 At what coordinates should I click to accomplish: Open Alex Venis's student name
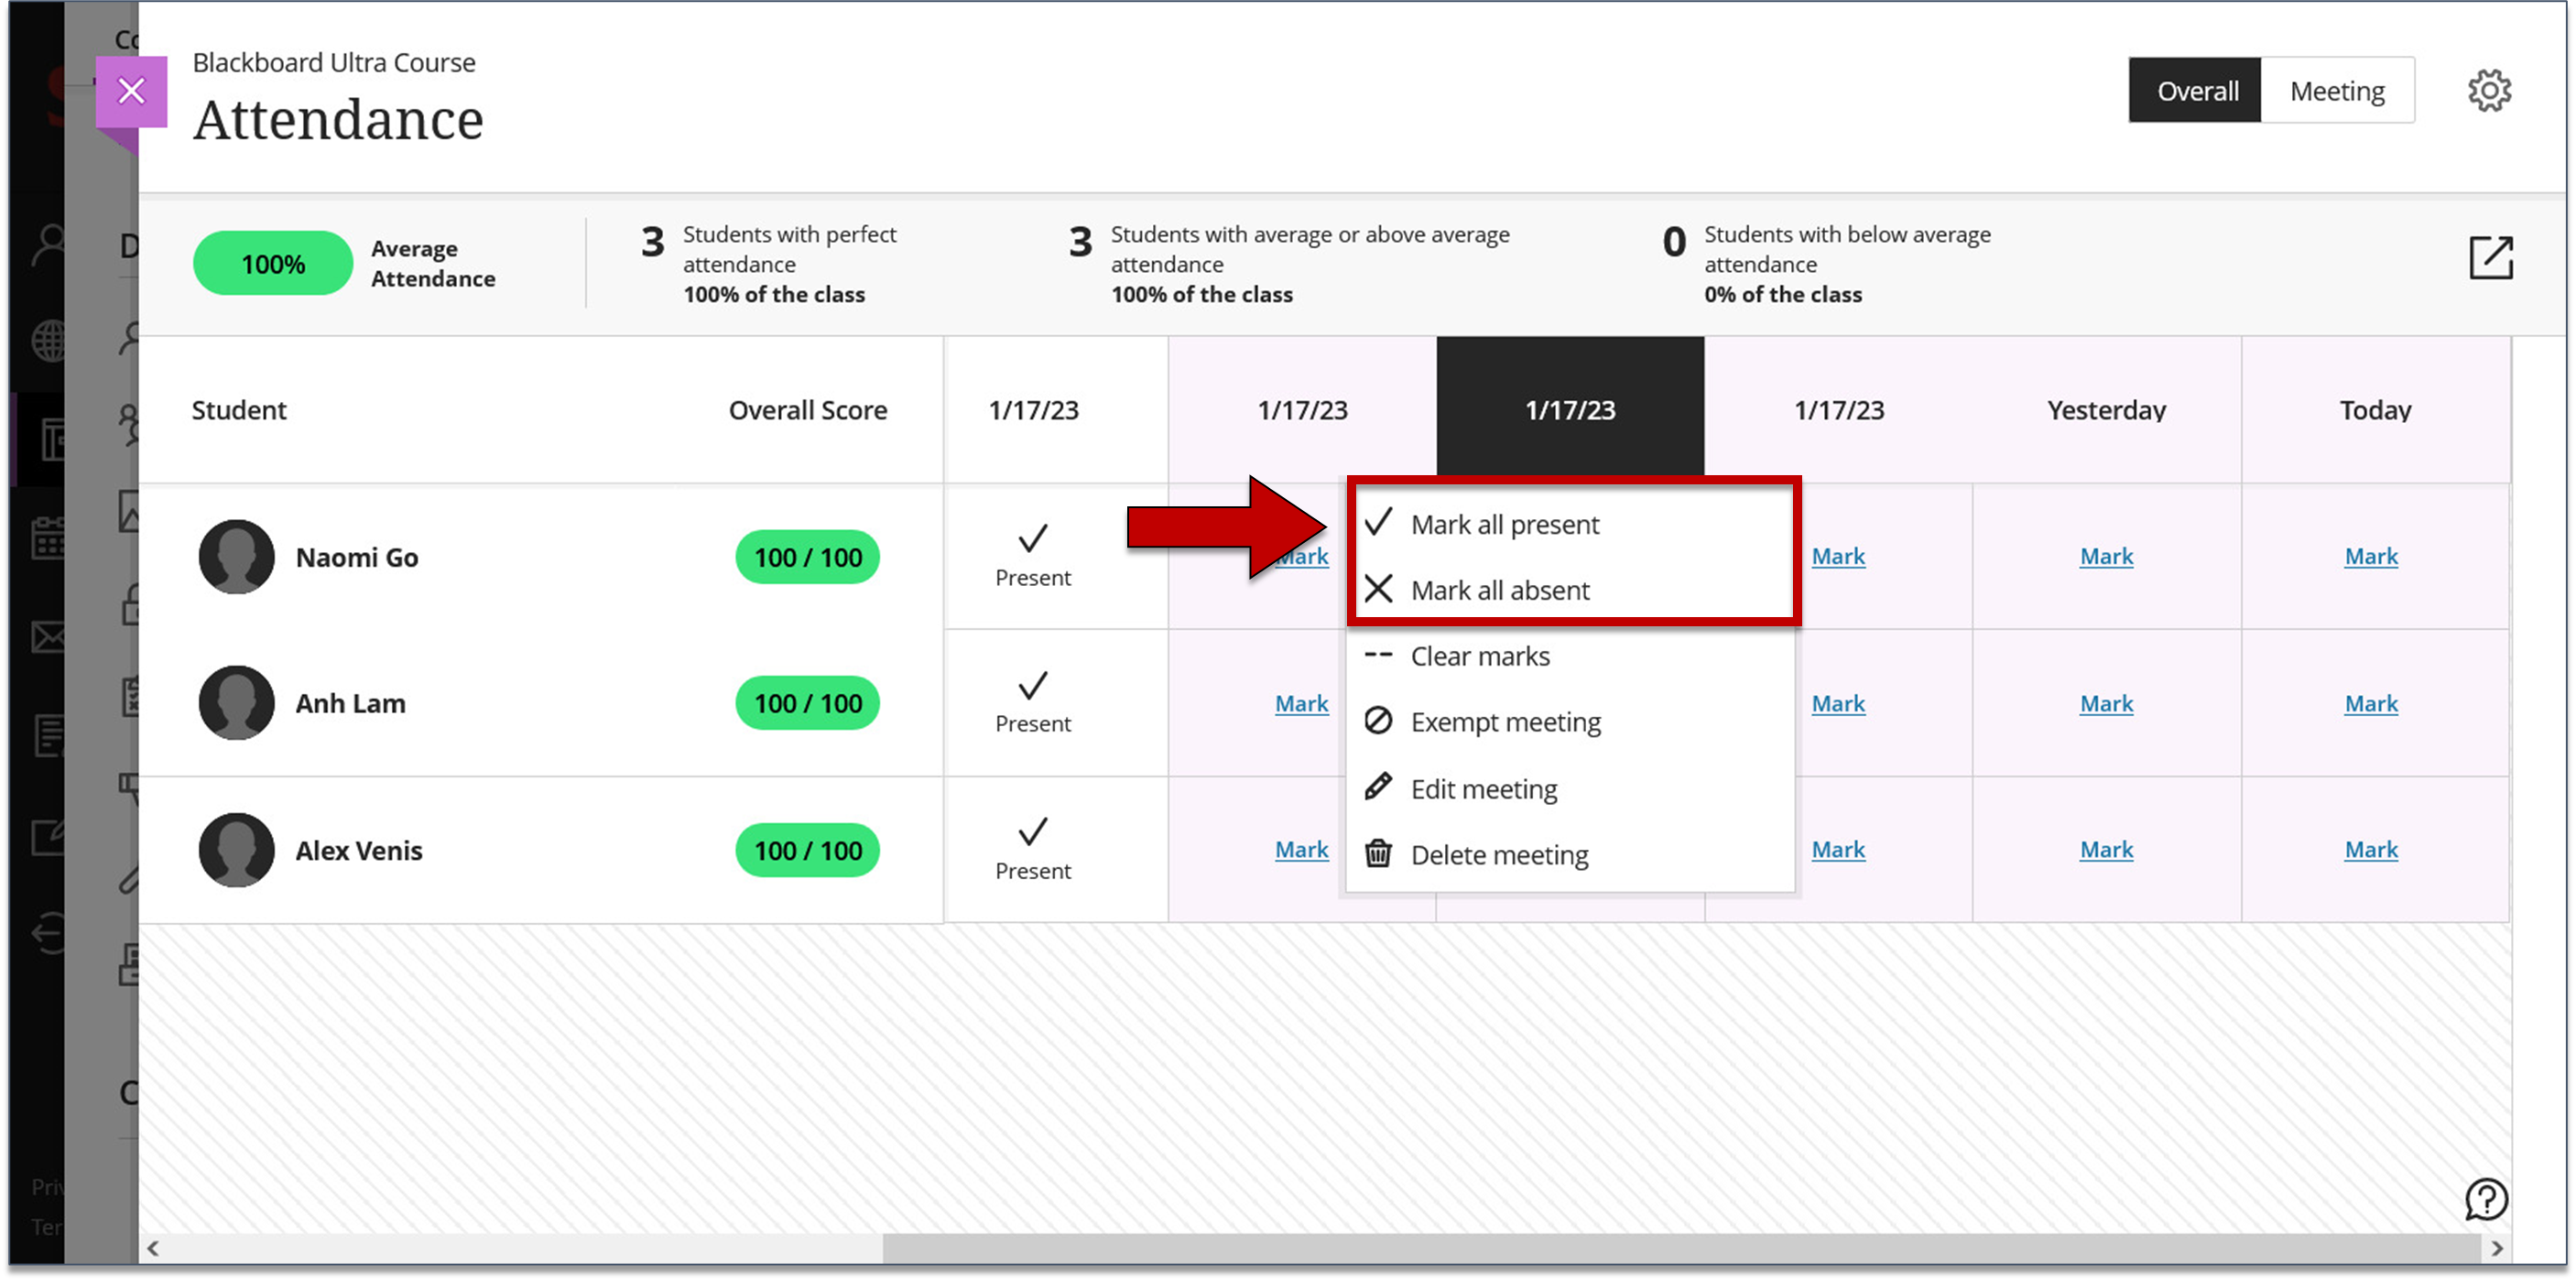click(358, 850)
